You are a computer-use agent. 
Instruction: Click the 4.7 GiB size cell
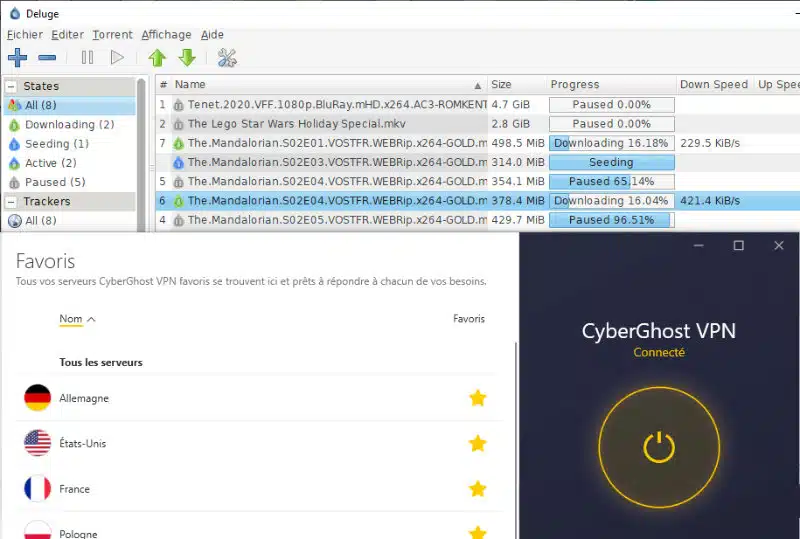pos(510,105)
